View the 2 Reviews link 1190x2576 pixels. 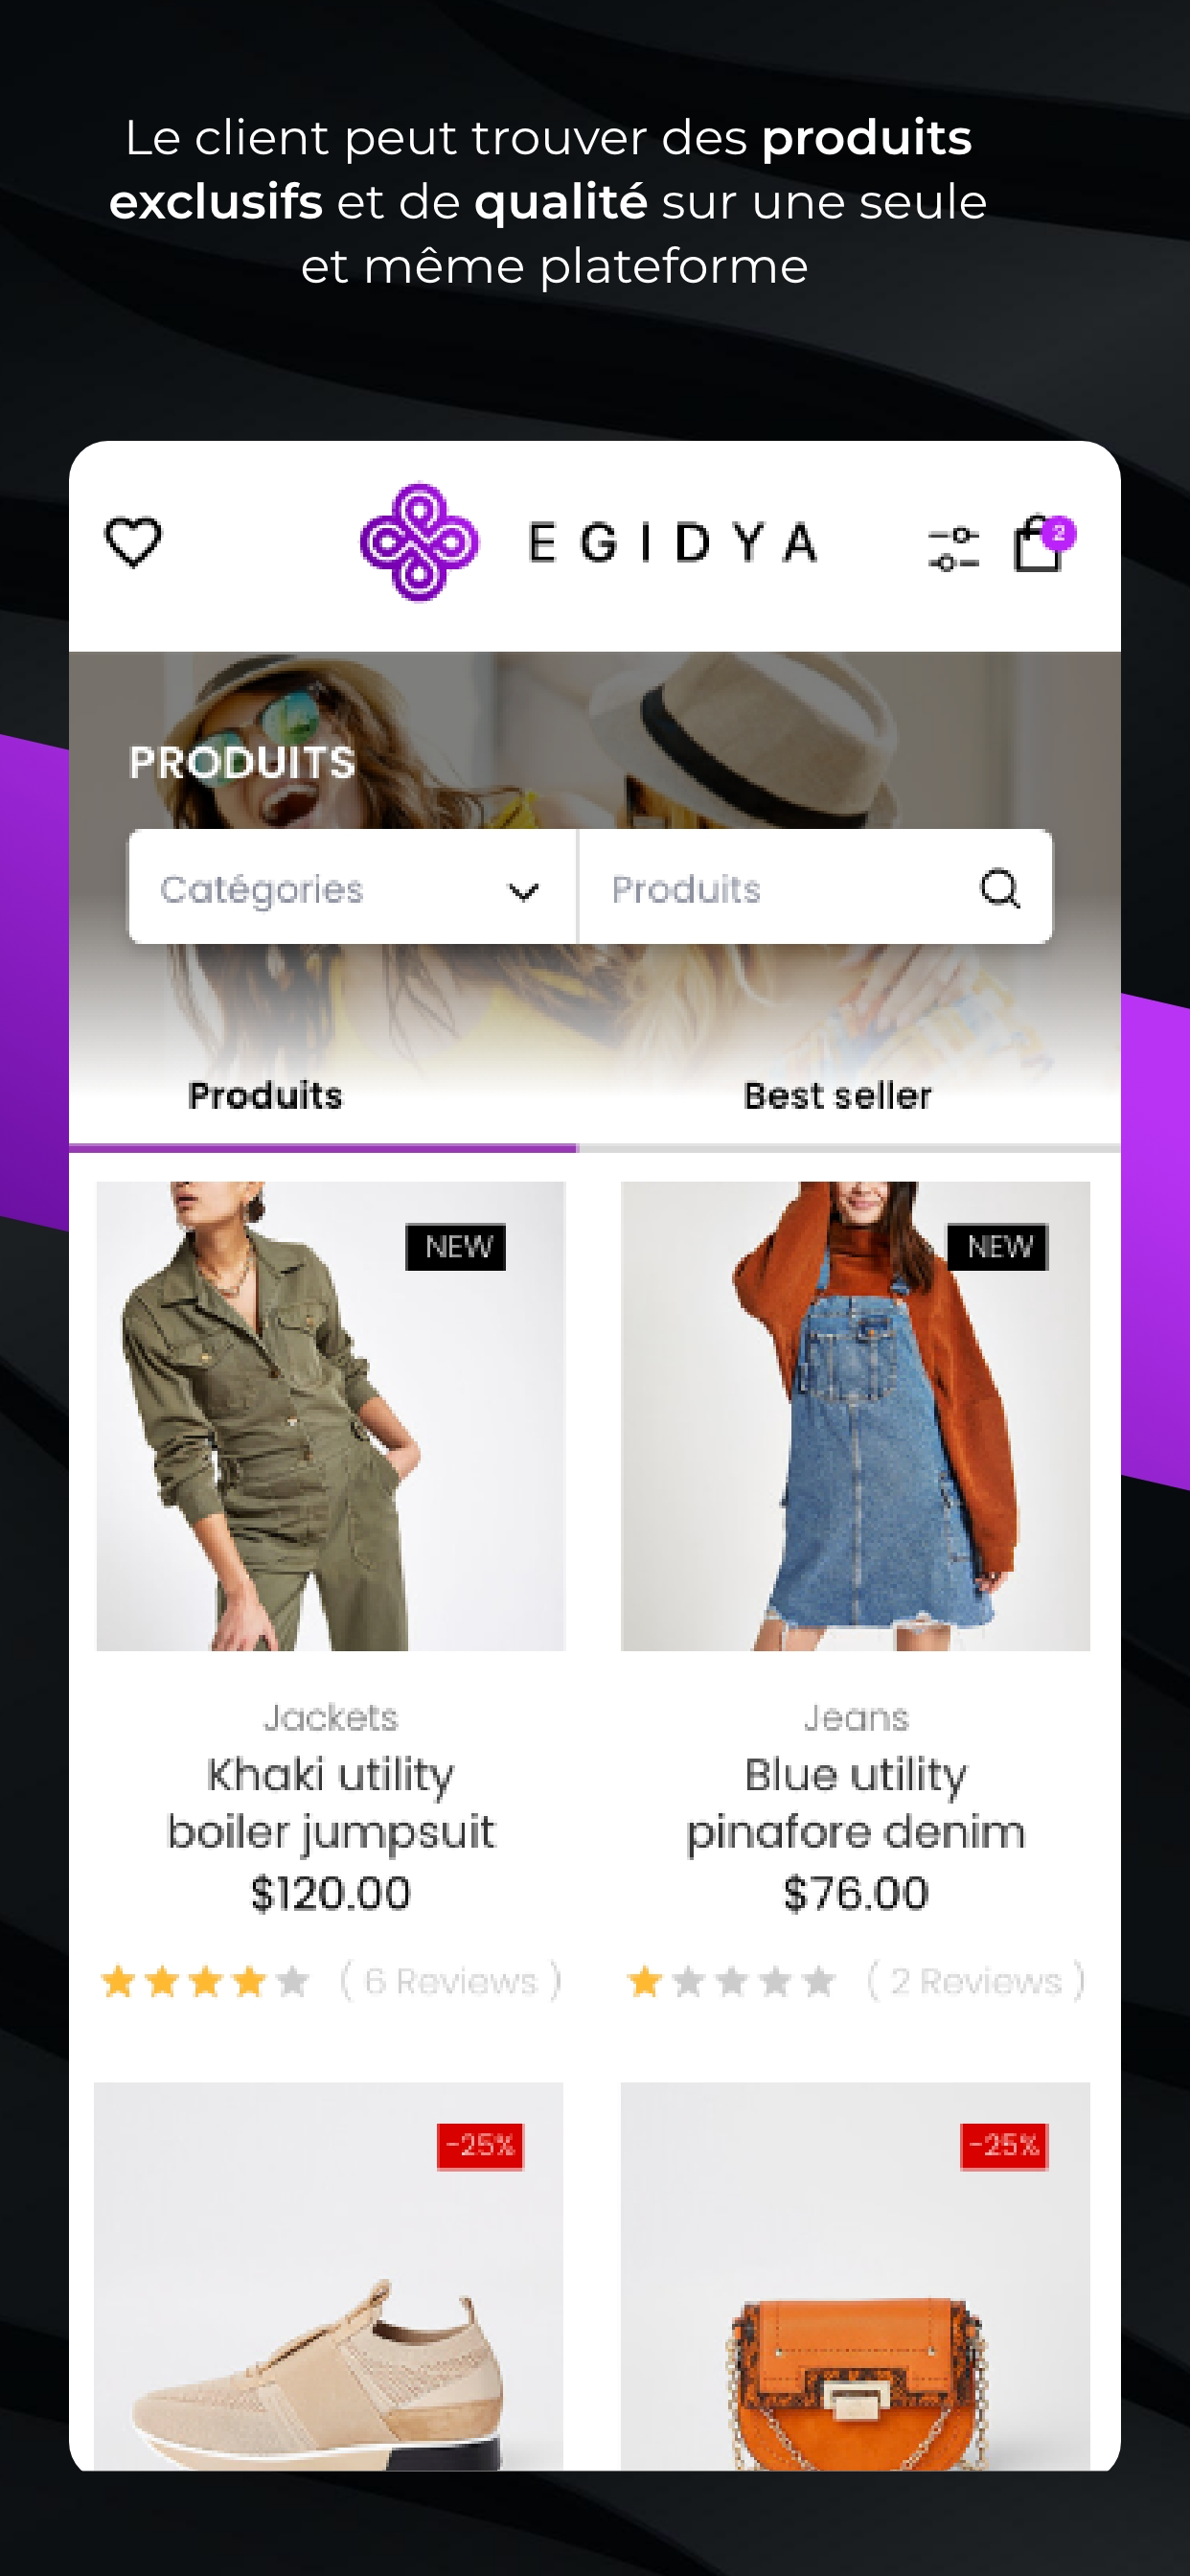[976, 1981]
